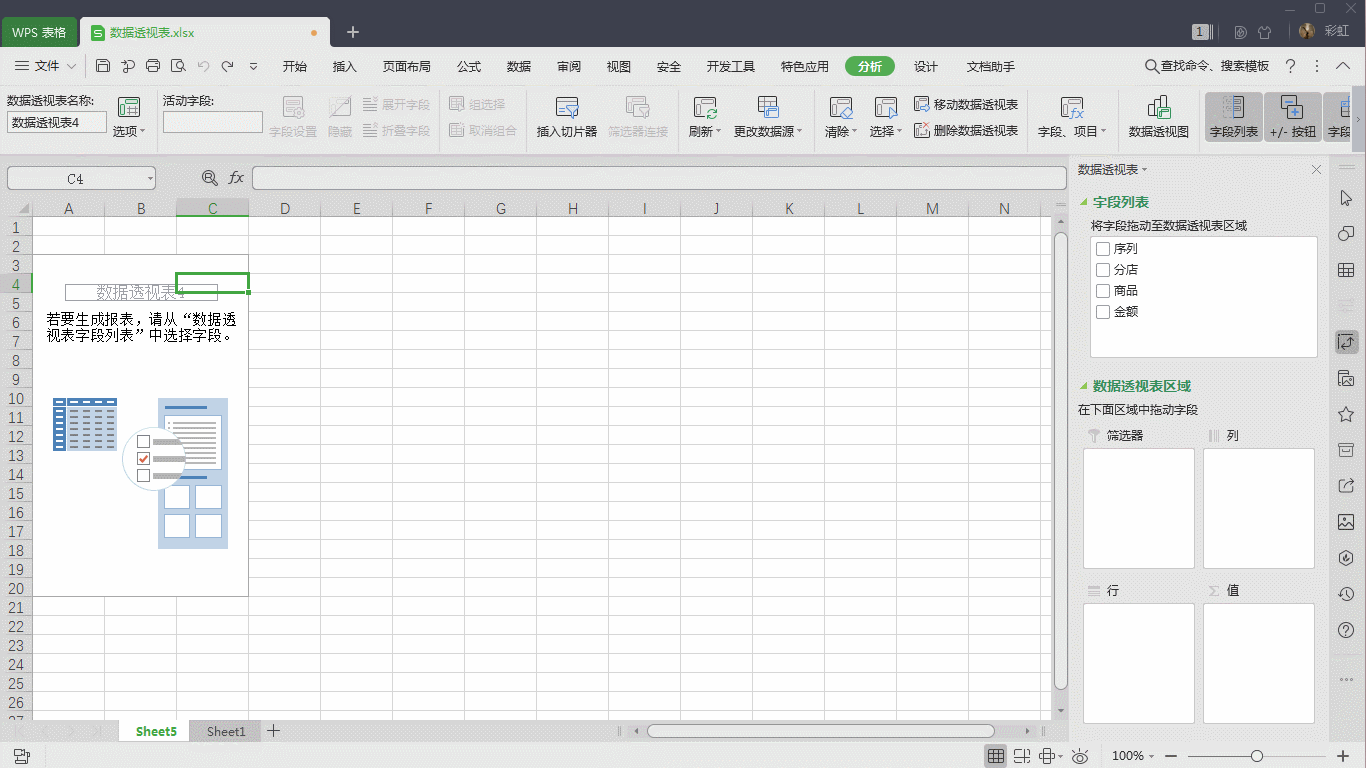Image resolution: width=1366 pixels, height=768 pixels.
Task: Click the fx insert function button
Action: 236,177
